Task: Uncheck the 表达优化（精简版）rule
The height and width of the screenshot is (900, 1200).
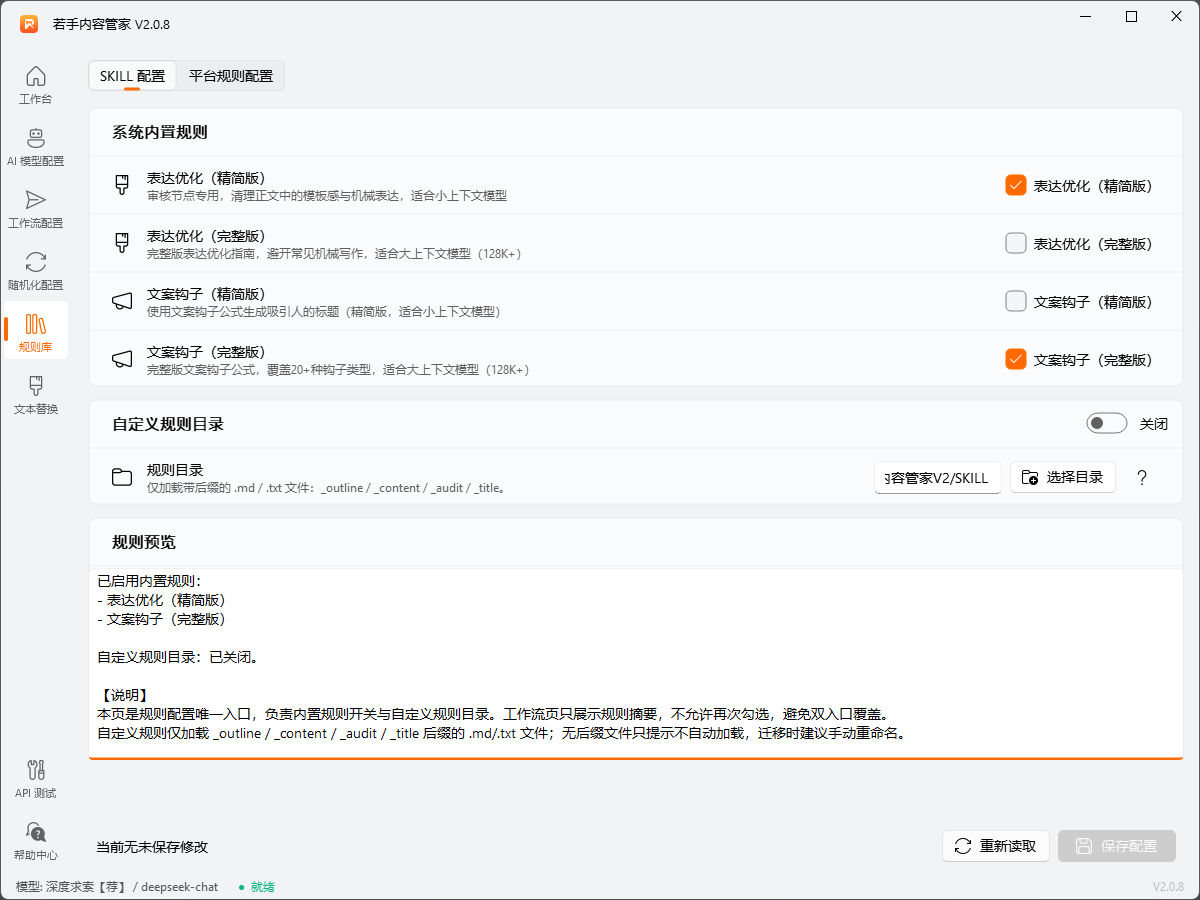Action: (x=1015, y=184)
